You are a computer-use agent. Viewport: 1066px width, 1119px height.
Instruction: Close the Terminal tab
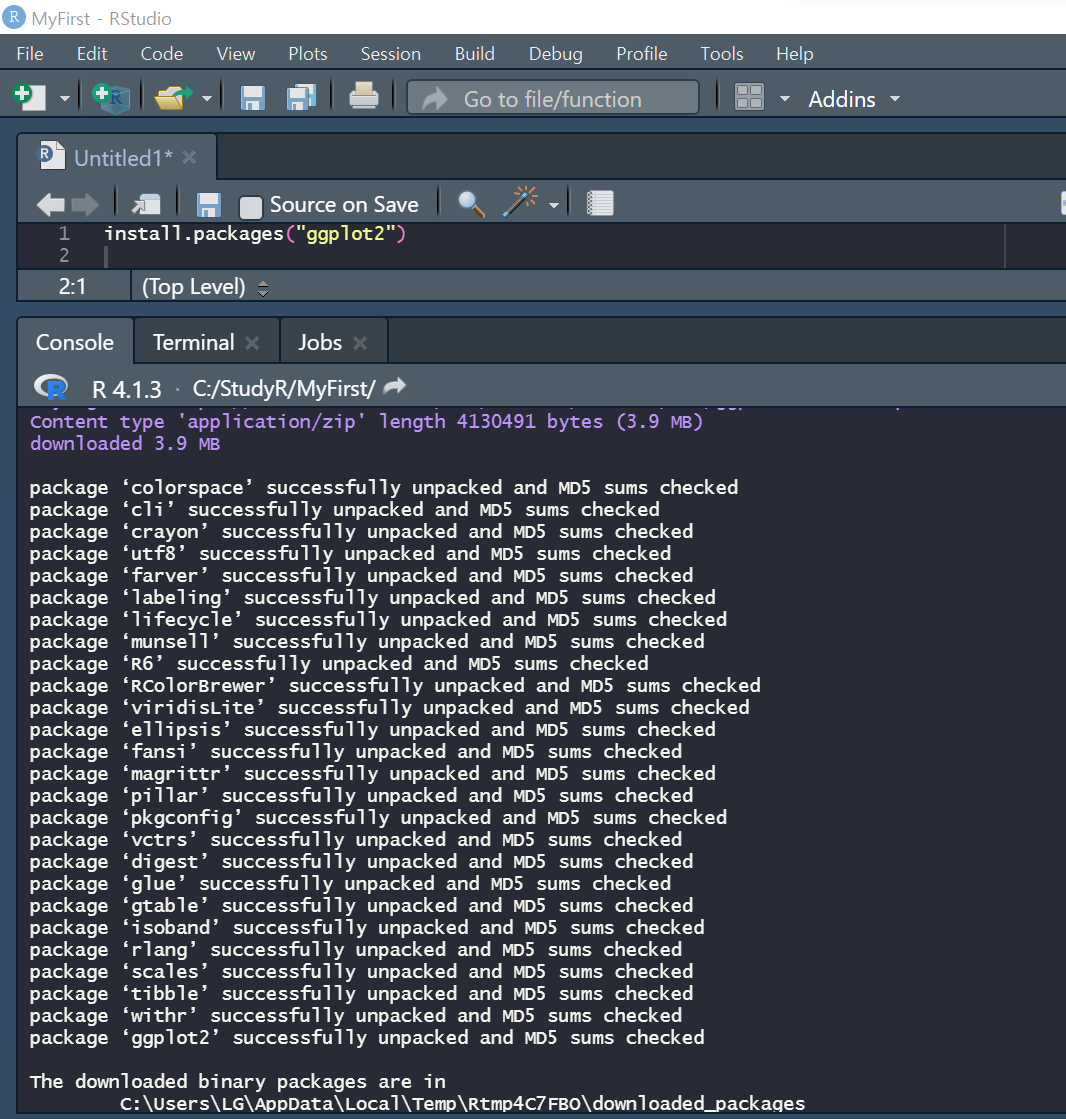[252, 343]
